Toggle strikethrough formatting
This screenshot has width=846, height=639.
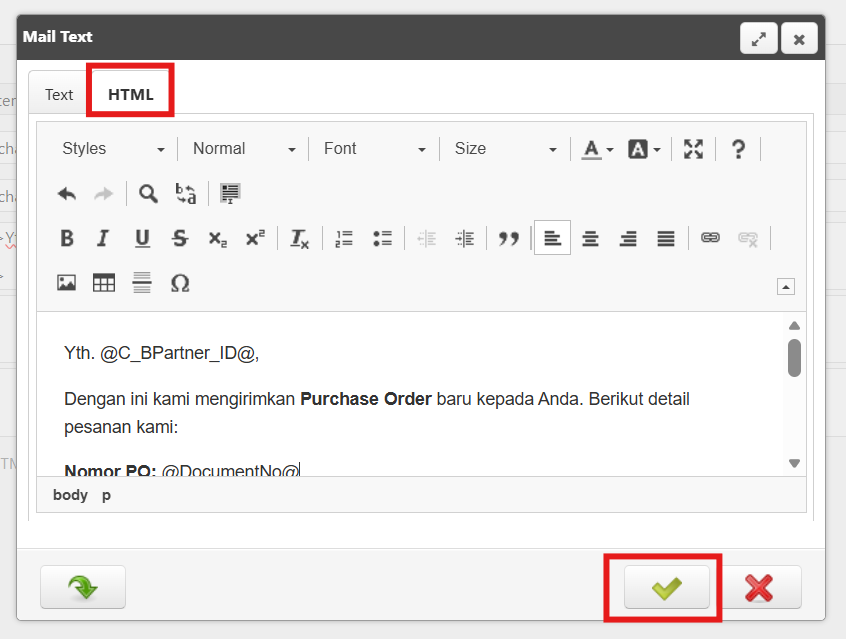tap(180, 238)
